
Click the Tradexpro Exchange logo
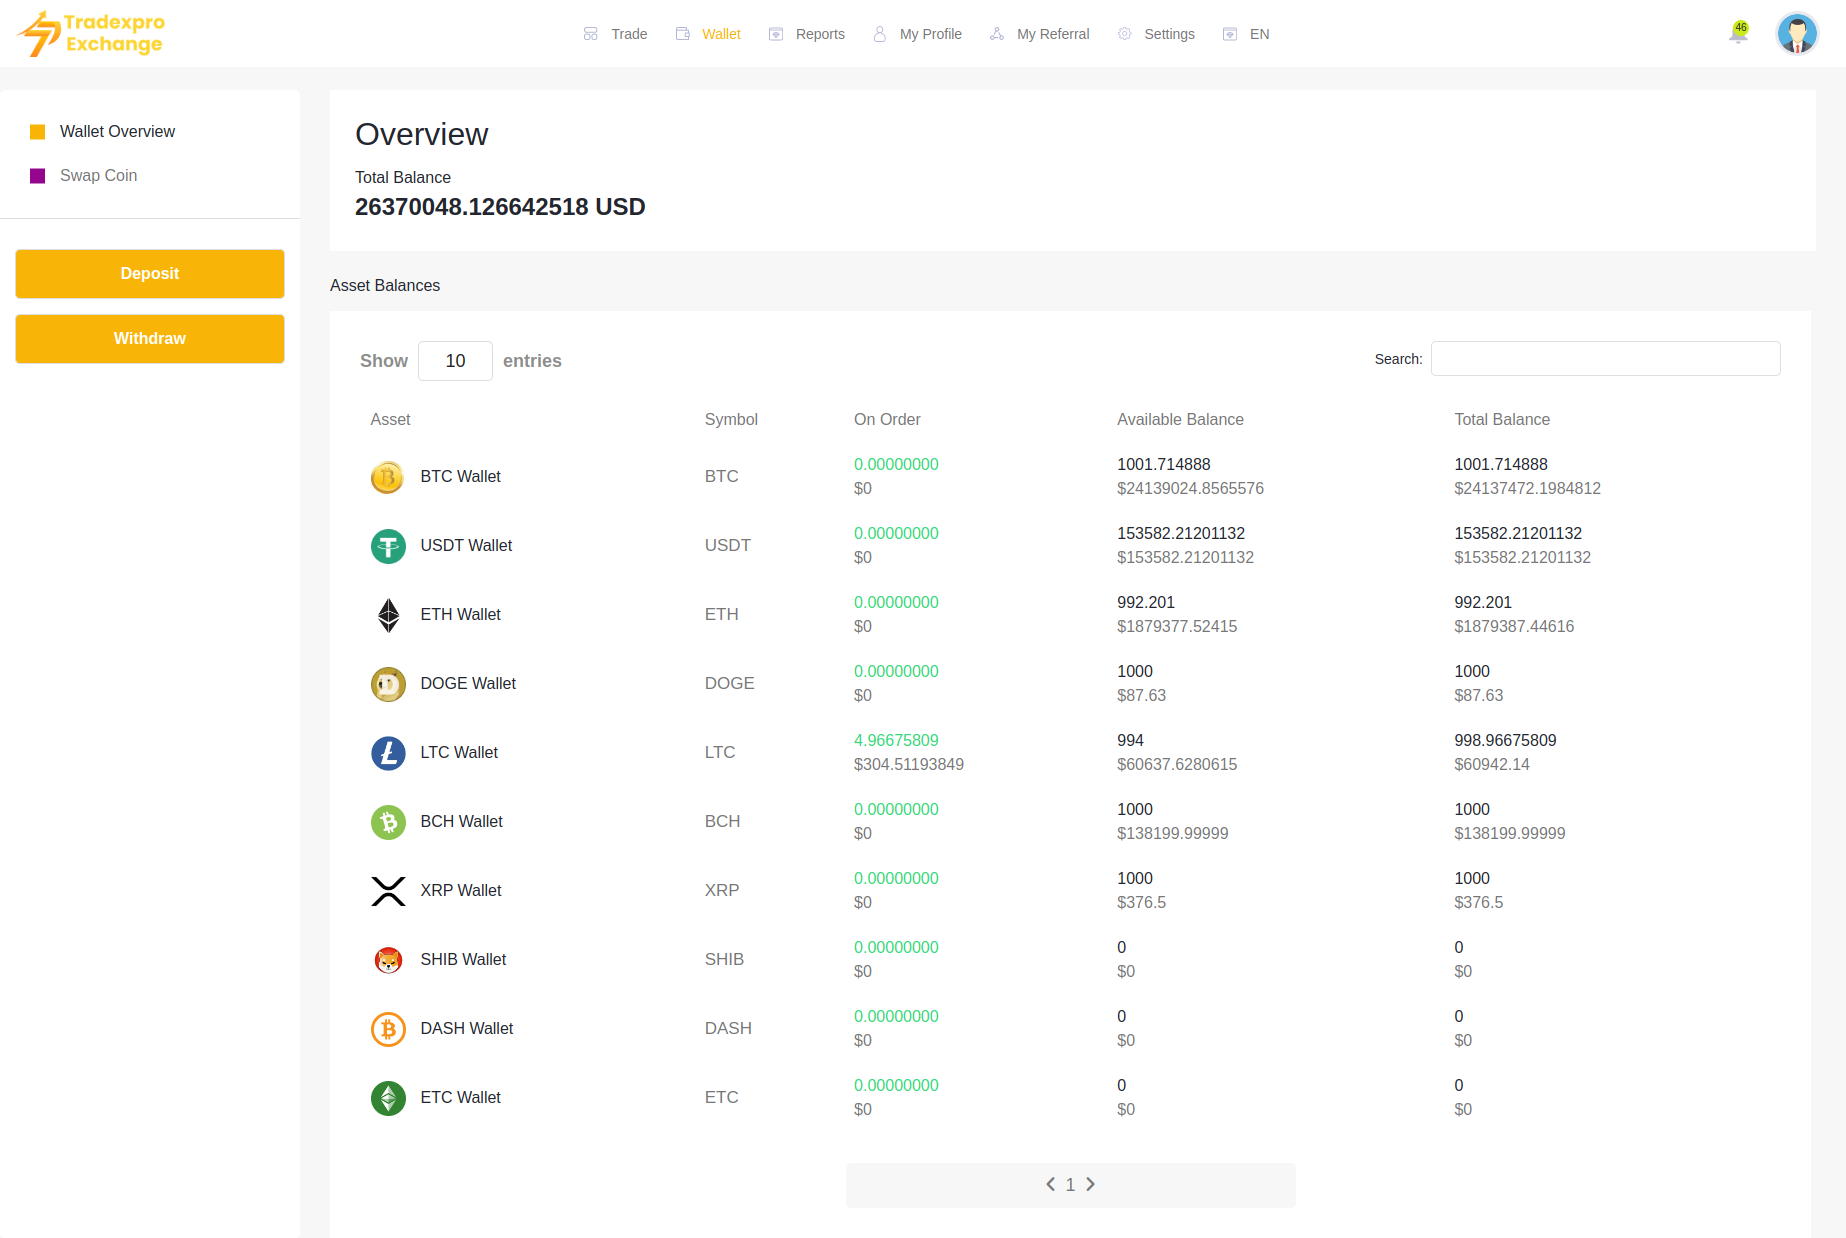[x=92, y=34]
